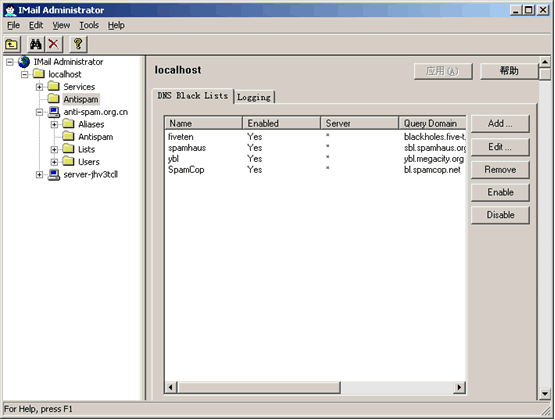Click the up-one-level folder toolbar icon
This screenshot has height=420, width=555.
coord(12,44)
